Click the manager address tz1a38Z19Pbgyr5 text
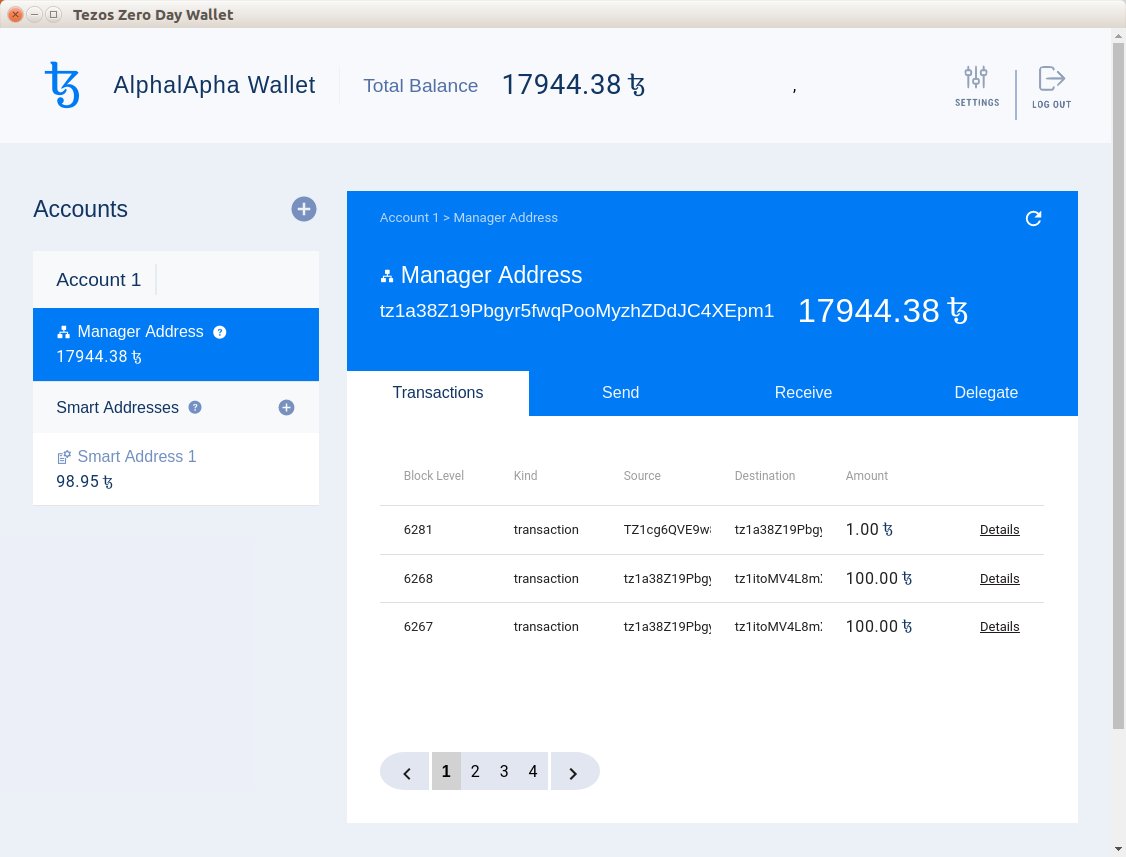This screenshot has height=857, width=1126. coord(577,311)
